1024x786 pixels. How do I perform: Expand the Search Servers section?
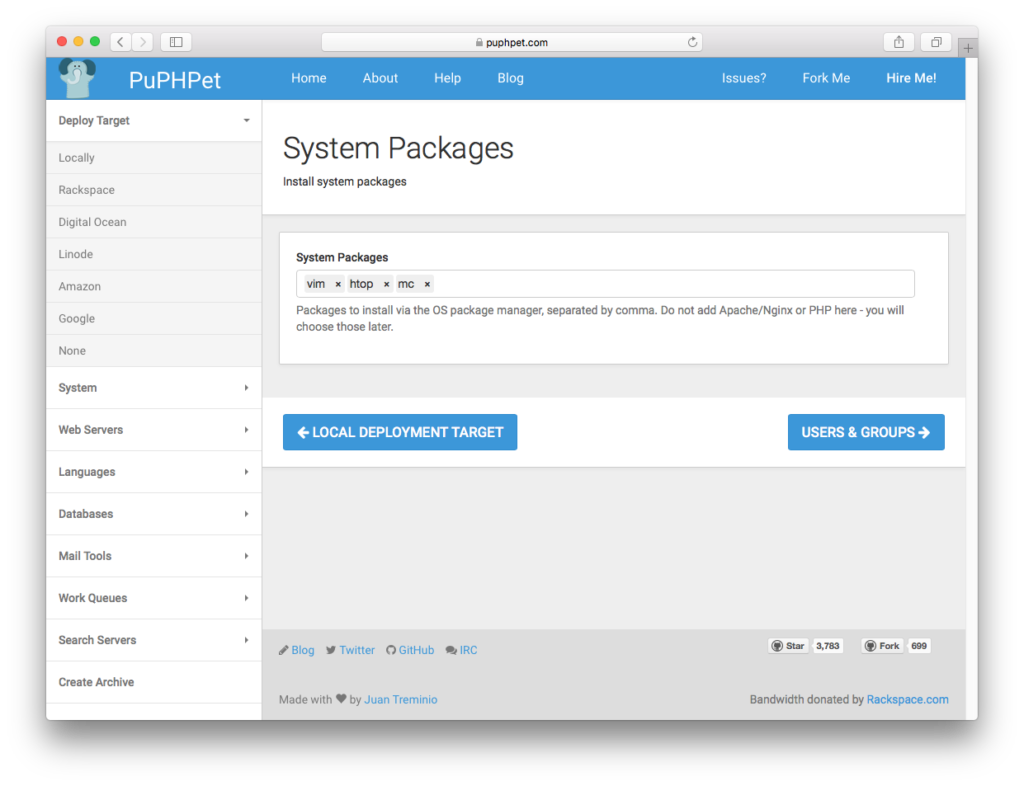pos(154,640)
